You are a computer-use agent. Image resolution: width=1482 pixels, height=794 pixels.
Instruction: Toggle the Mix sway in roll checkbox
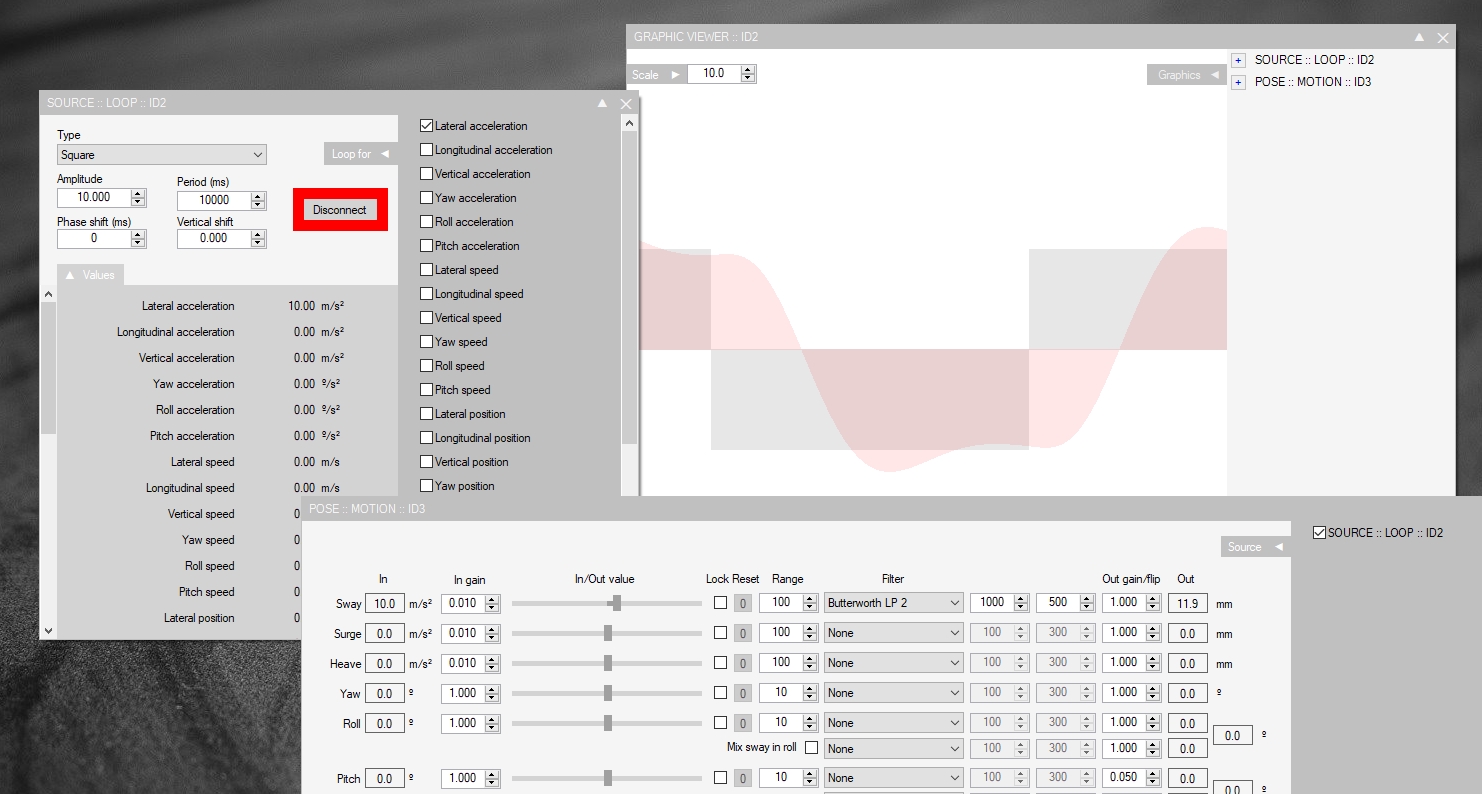(x=811, y=748)
